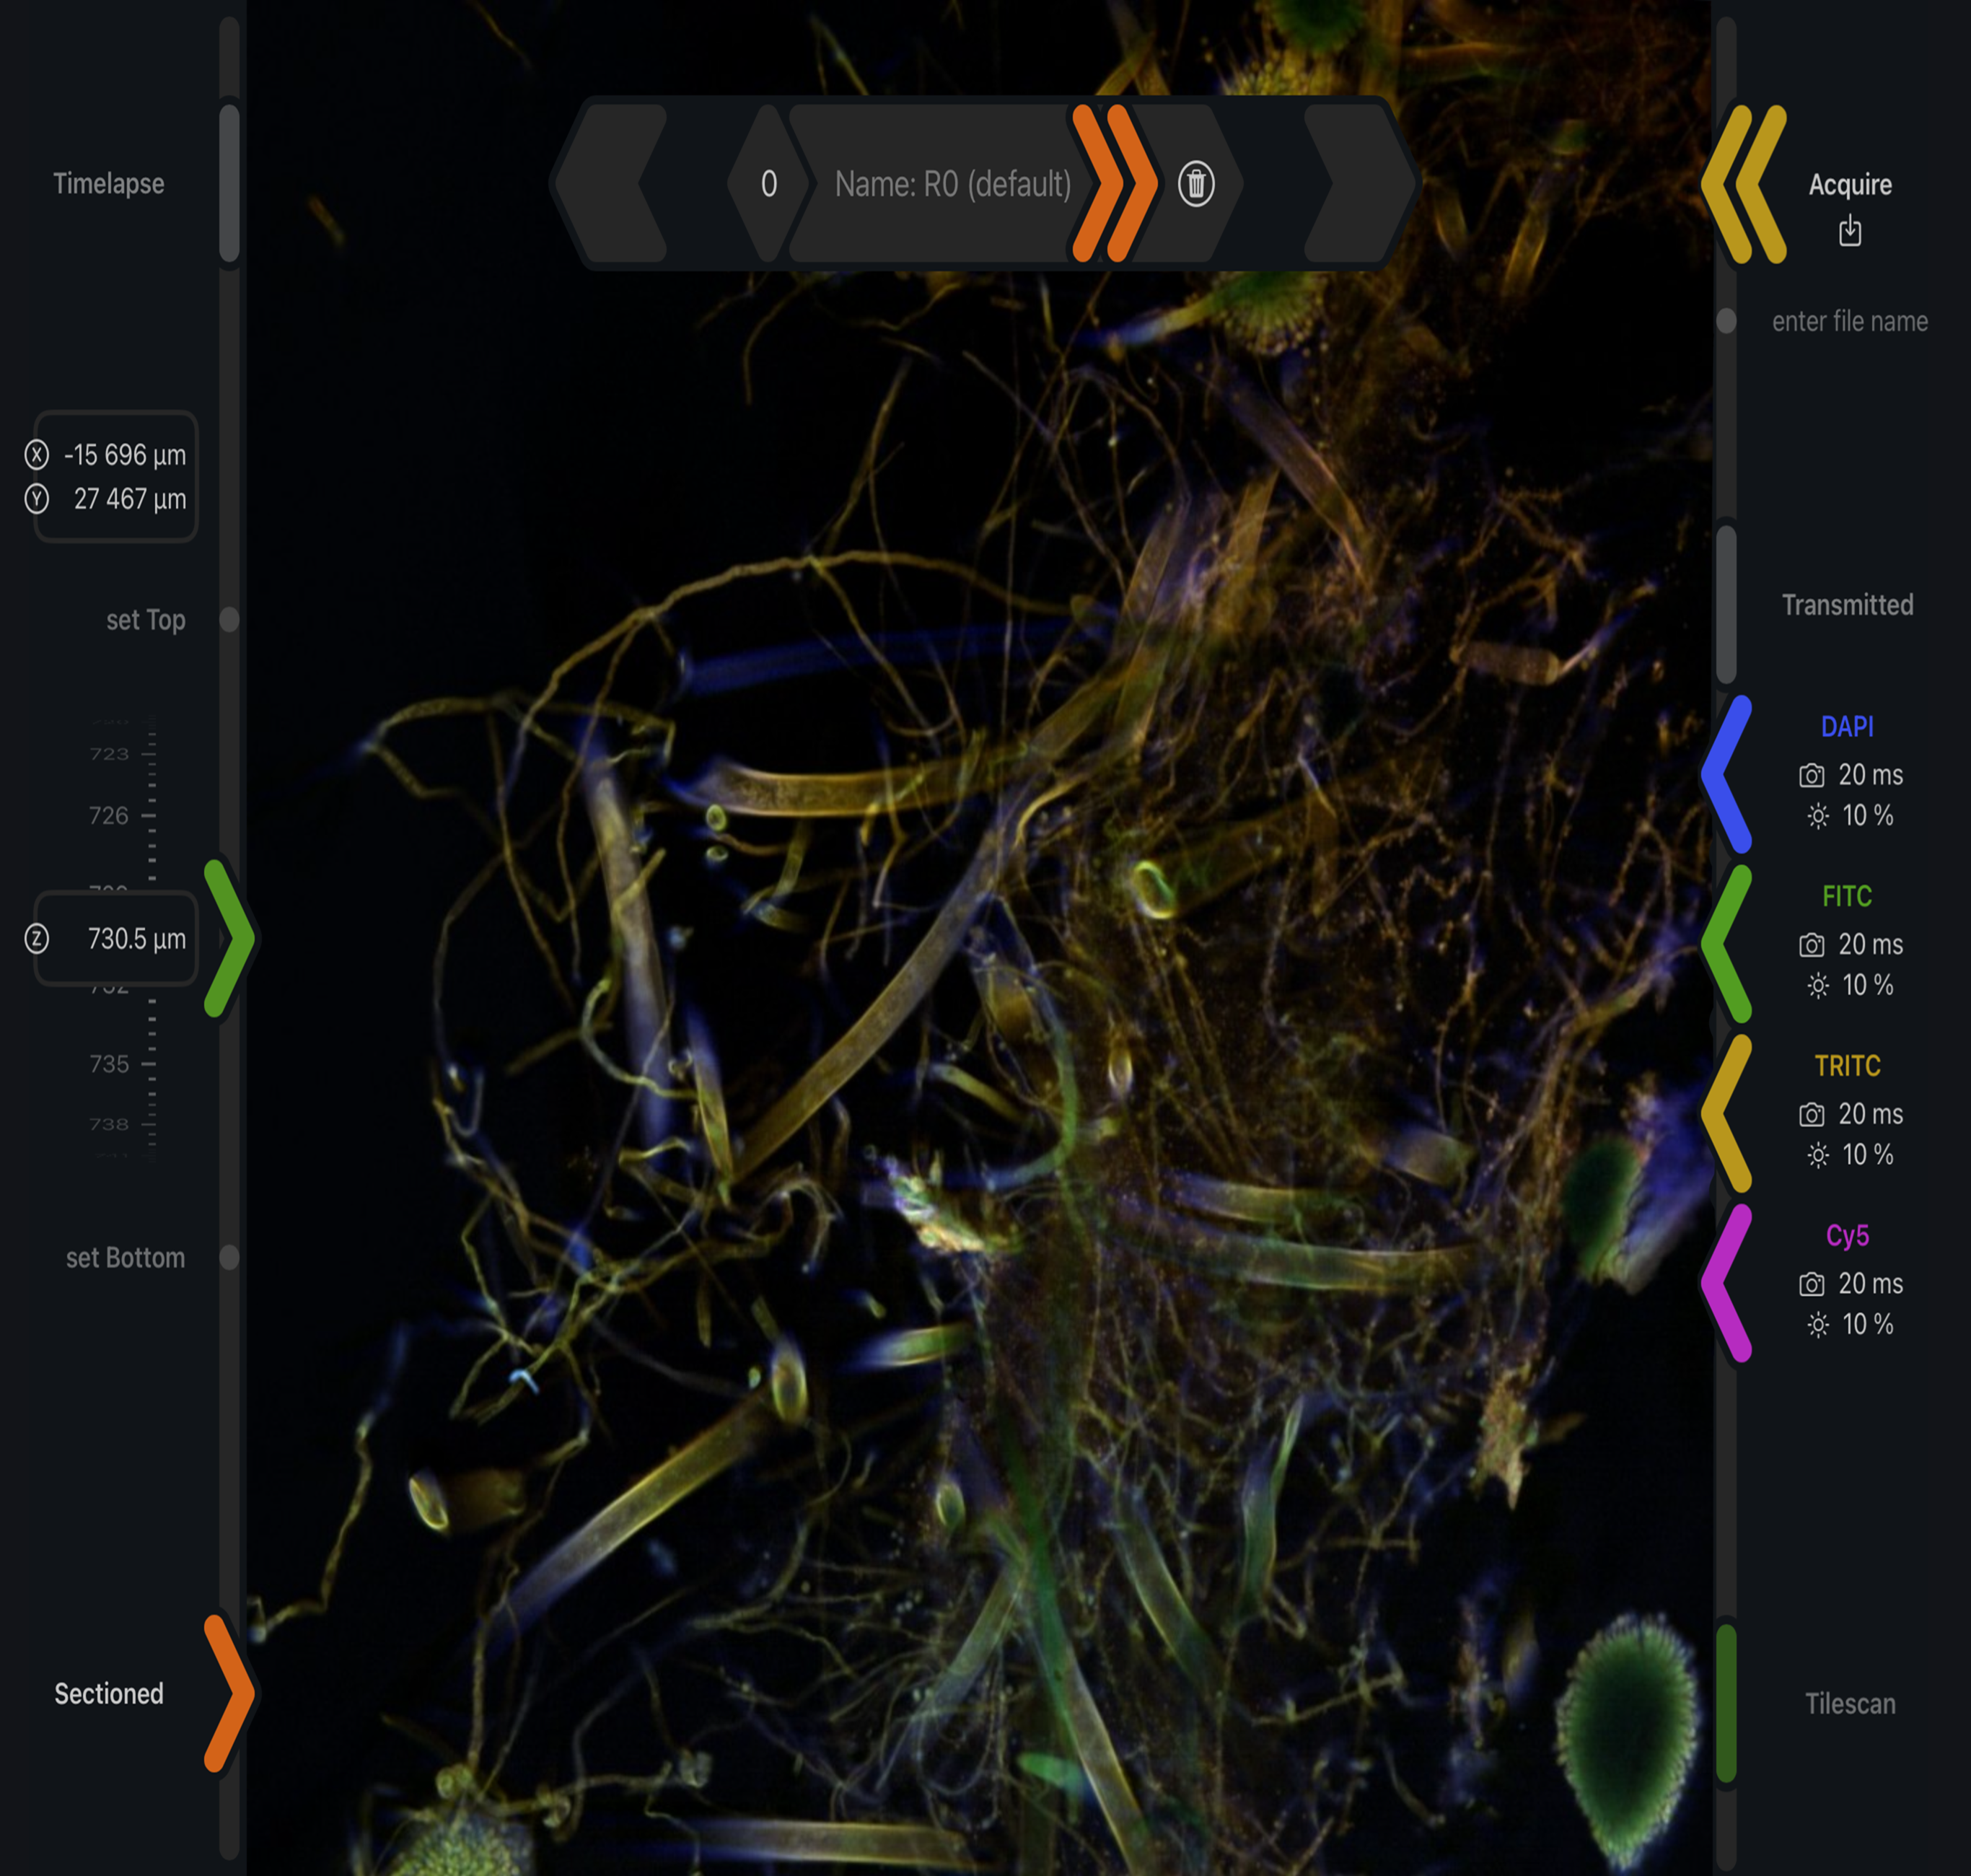Open the Timelapse panel

[109, 184]
